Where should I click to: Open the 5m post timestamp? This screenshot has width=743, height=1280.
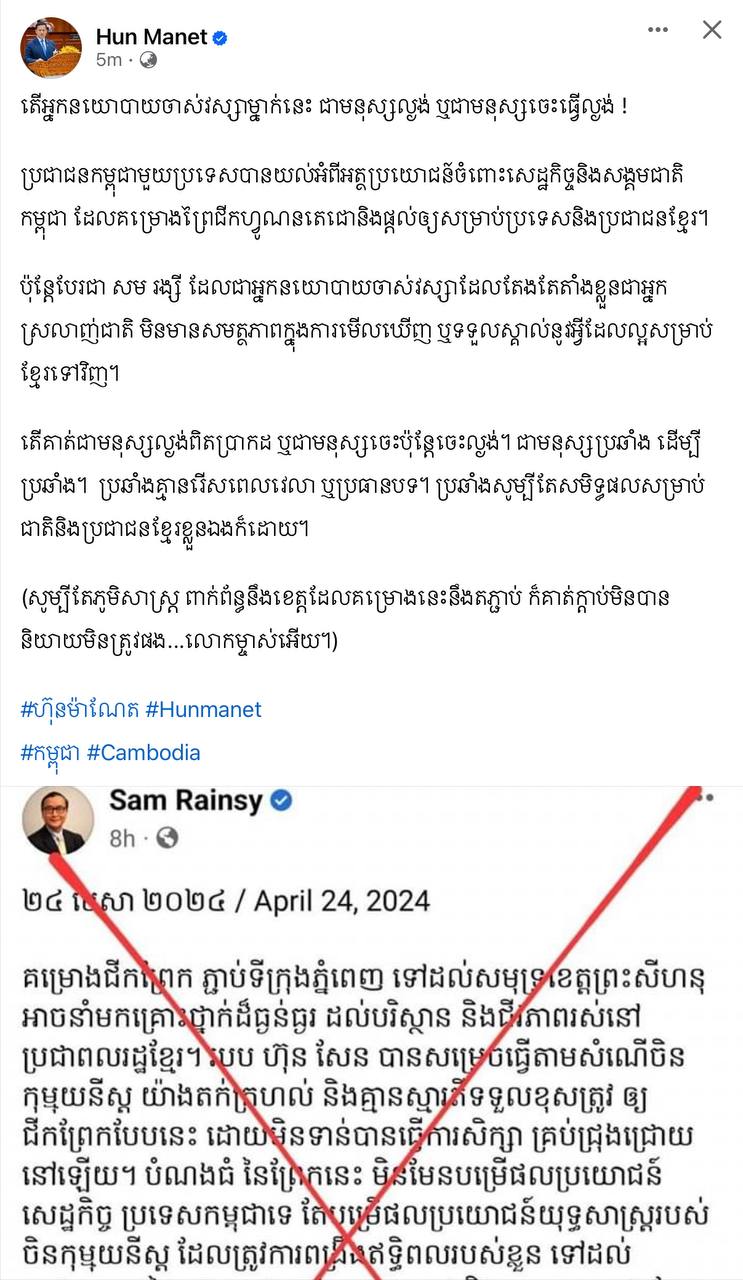pos(108,60)
